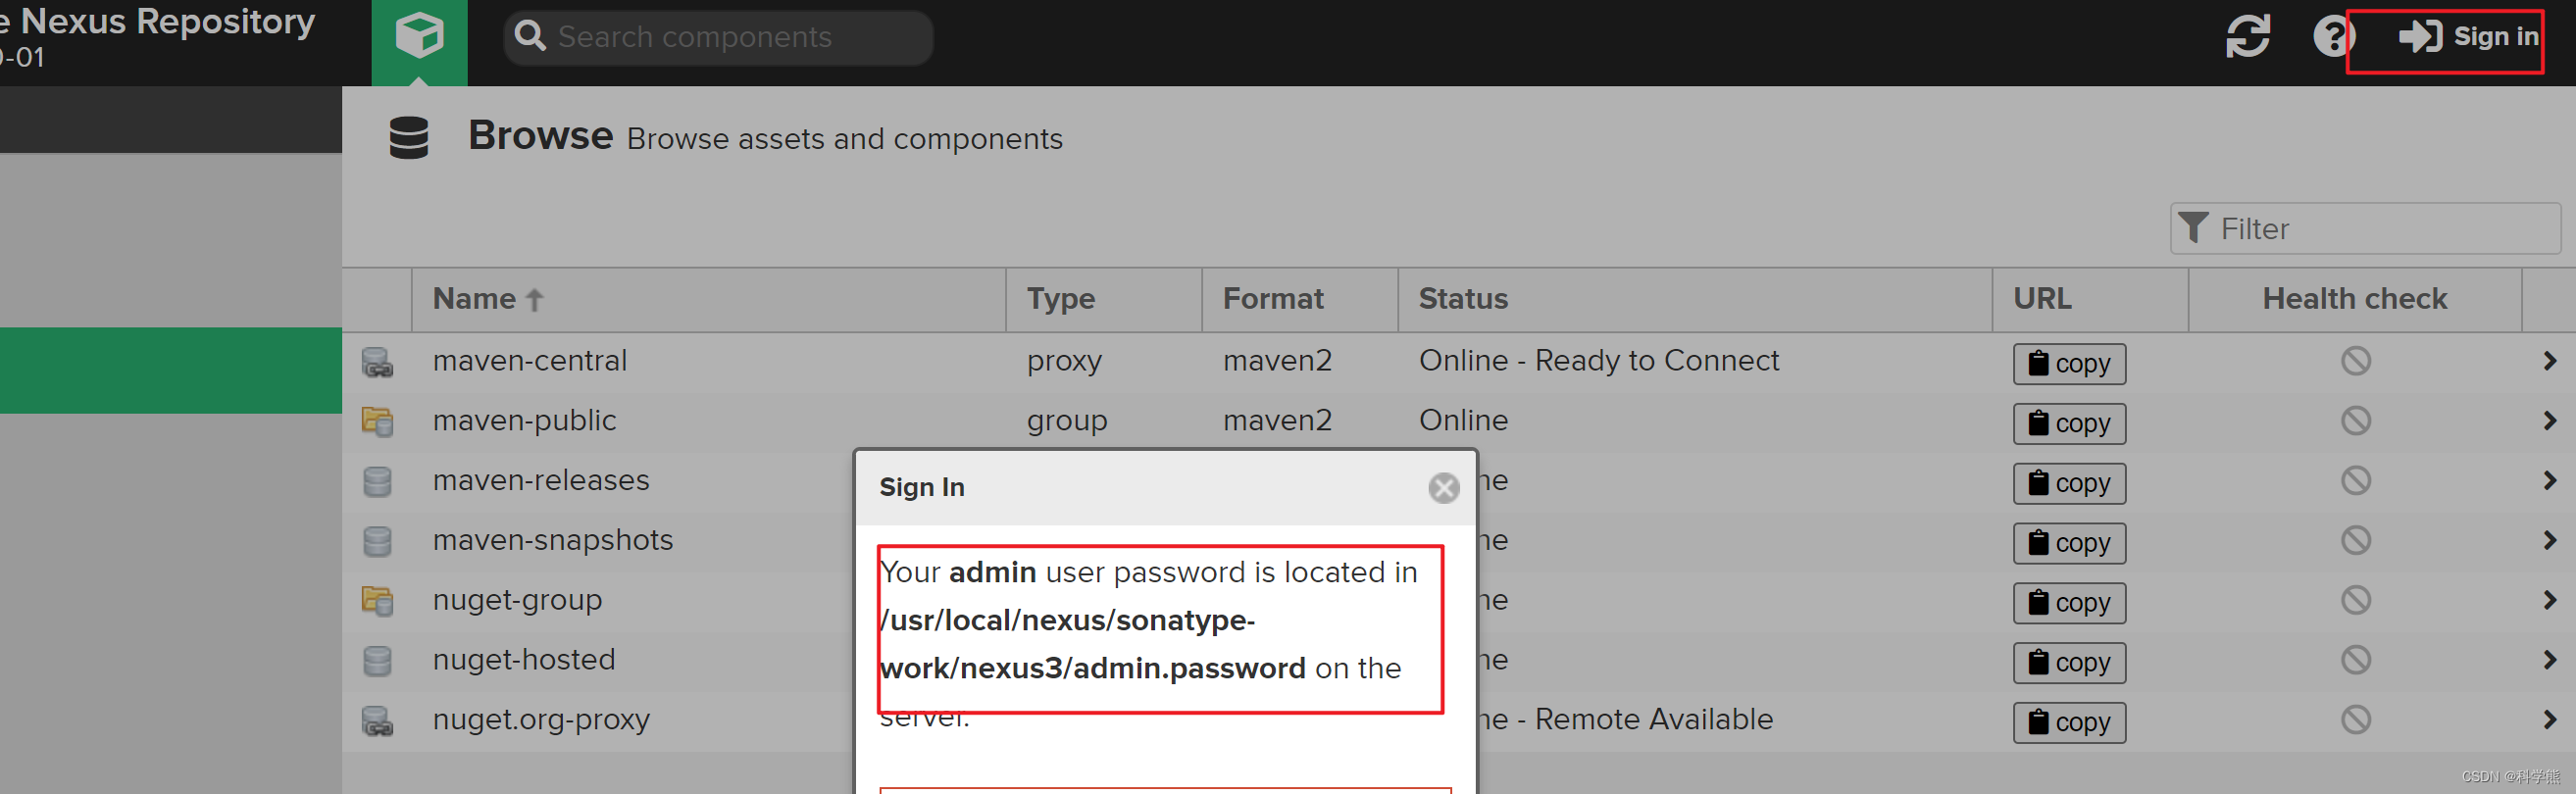The image size is (2576, 794).
Task: Open the help question mark icon
Action: click(x=2333, y=37)
